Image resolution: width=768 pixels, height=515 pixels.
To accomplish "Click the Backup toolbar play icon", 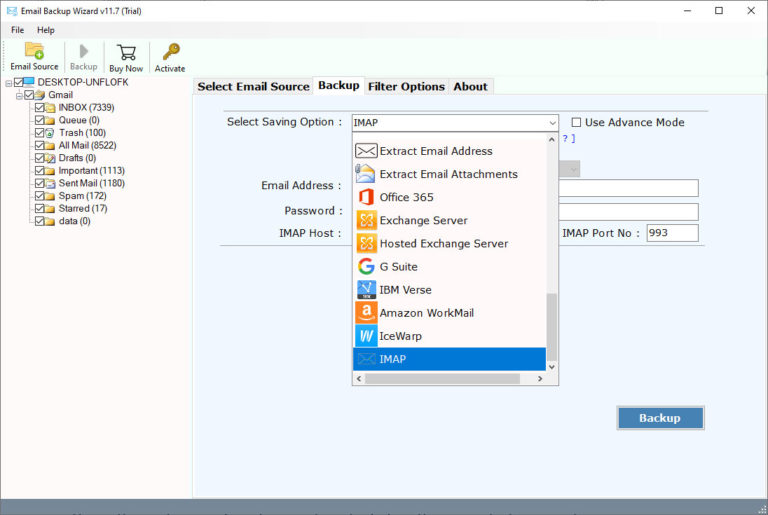I will tap(84, 51).
